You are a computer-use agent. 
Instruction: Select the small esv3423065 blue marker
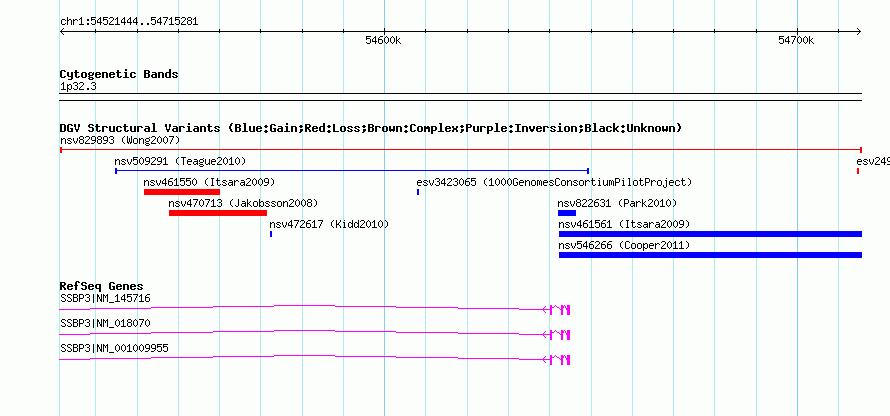pyautogui.click(x=418, y=192)
